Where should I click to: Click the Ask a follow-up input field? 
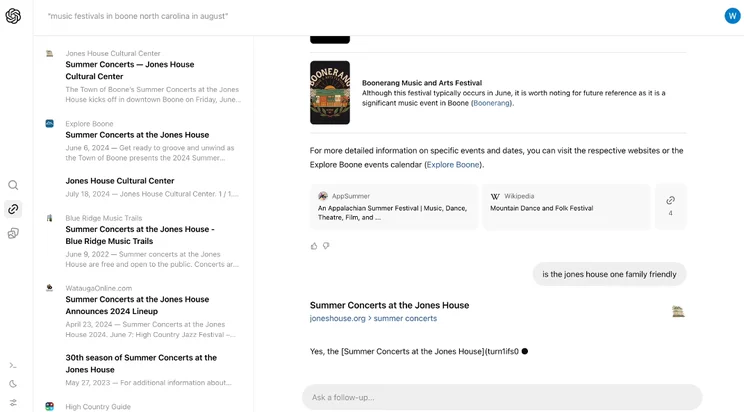point(502,397)
